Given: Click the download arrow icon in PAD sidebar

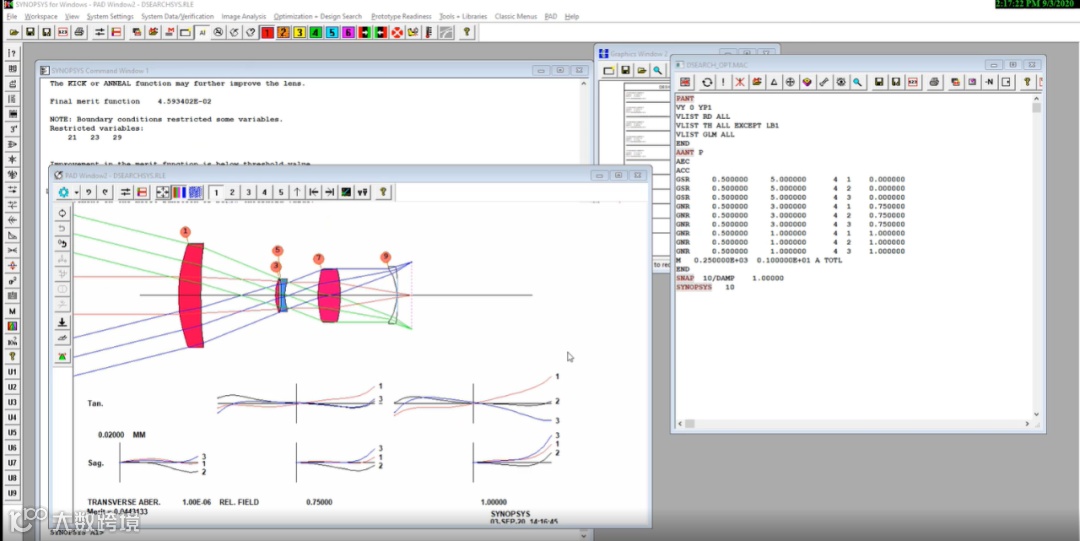Looking at the screenshot, I should click(62, 323).
